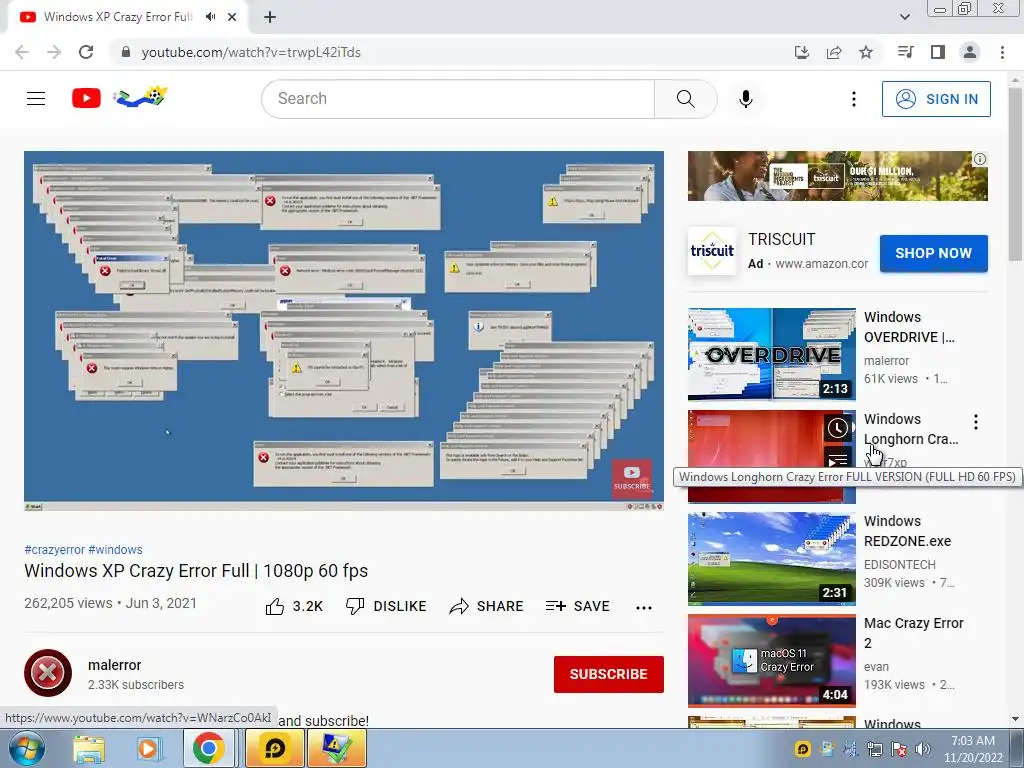Click the malerror channel under OVERDRIVE video
Image resolution: width=1024 pixels, height=768 pixels.
point(886,360)
